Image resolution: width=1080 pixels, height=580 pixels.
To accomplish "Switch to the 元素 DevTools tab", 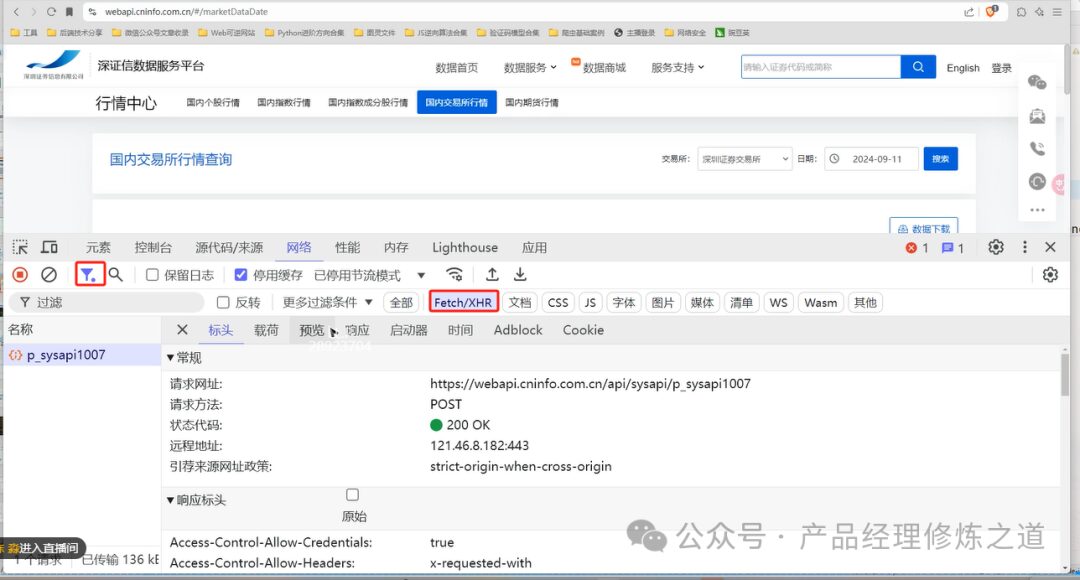I will [x=98, y=247].
